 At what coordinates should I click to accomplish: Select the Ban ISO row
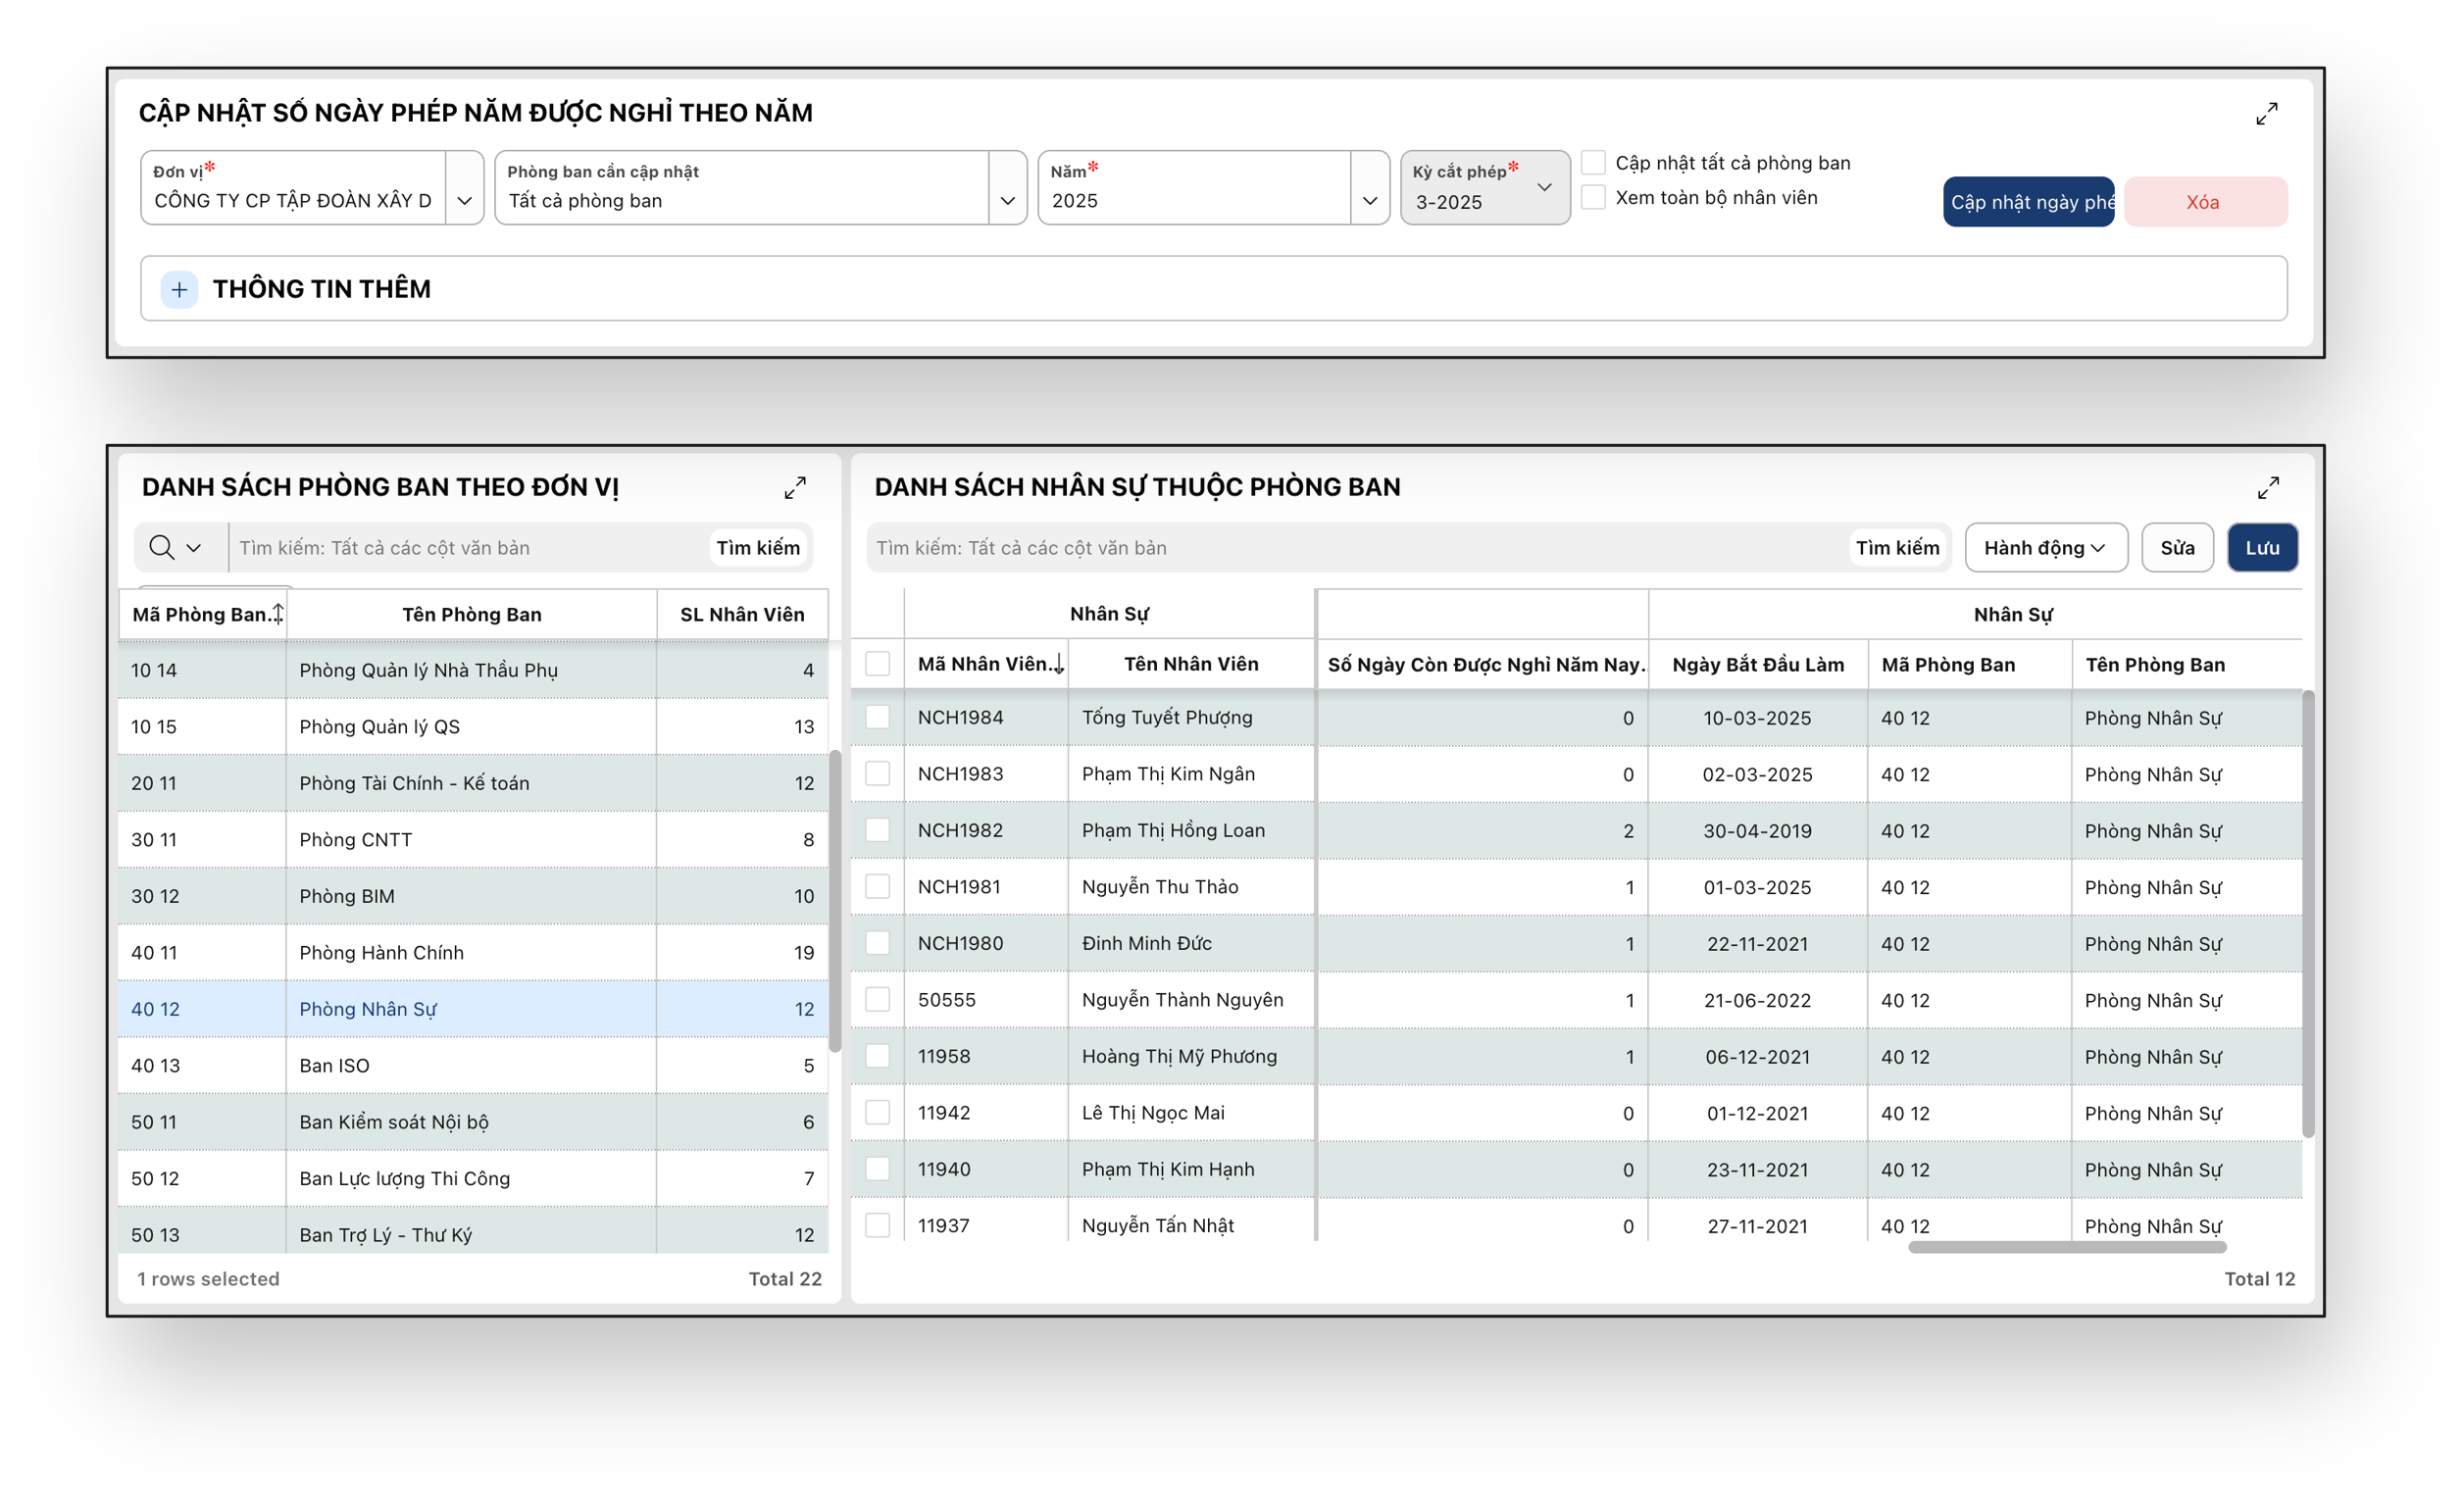coord(473,1065)
